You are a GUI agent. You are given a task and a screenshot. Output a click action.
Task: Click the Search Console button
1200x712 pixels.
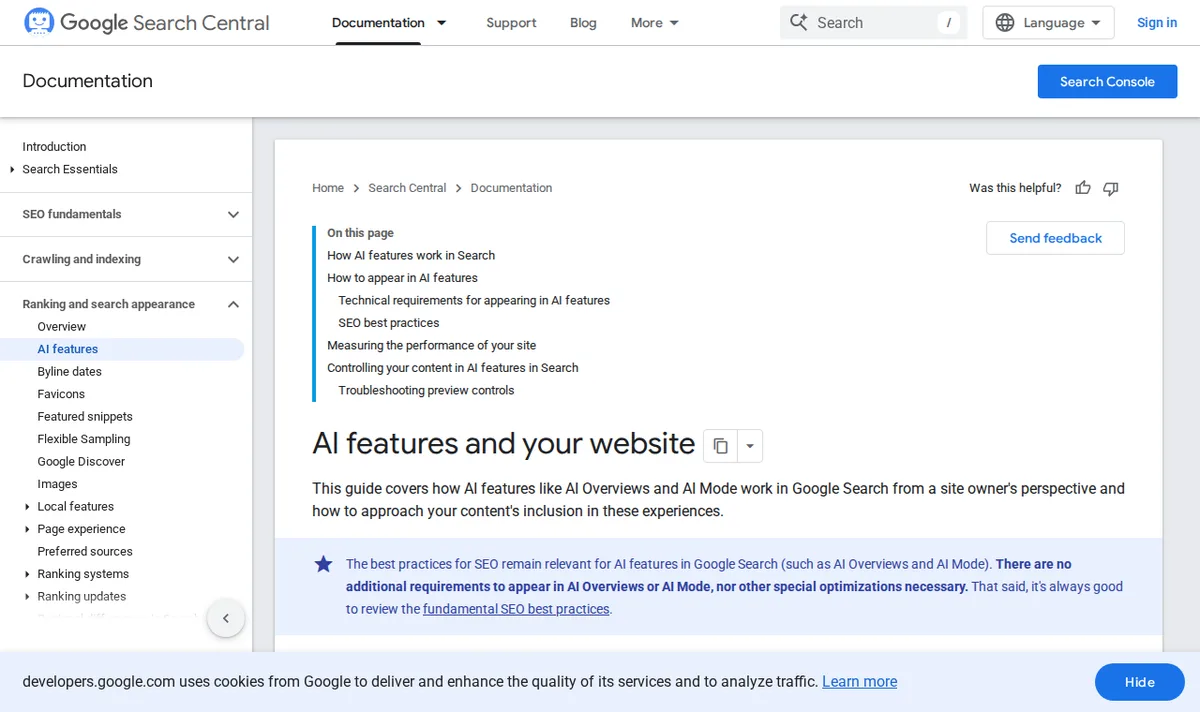1107,81
